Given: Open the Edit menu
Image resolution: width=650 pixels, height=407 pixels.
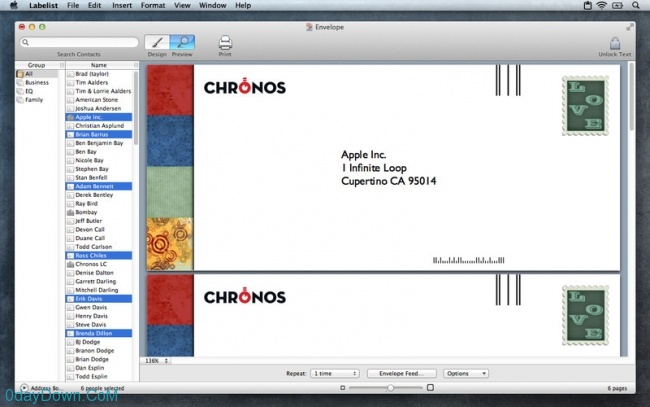Looking at the screenshot, I should click(95, 5).
